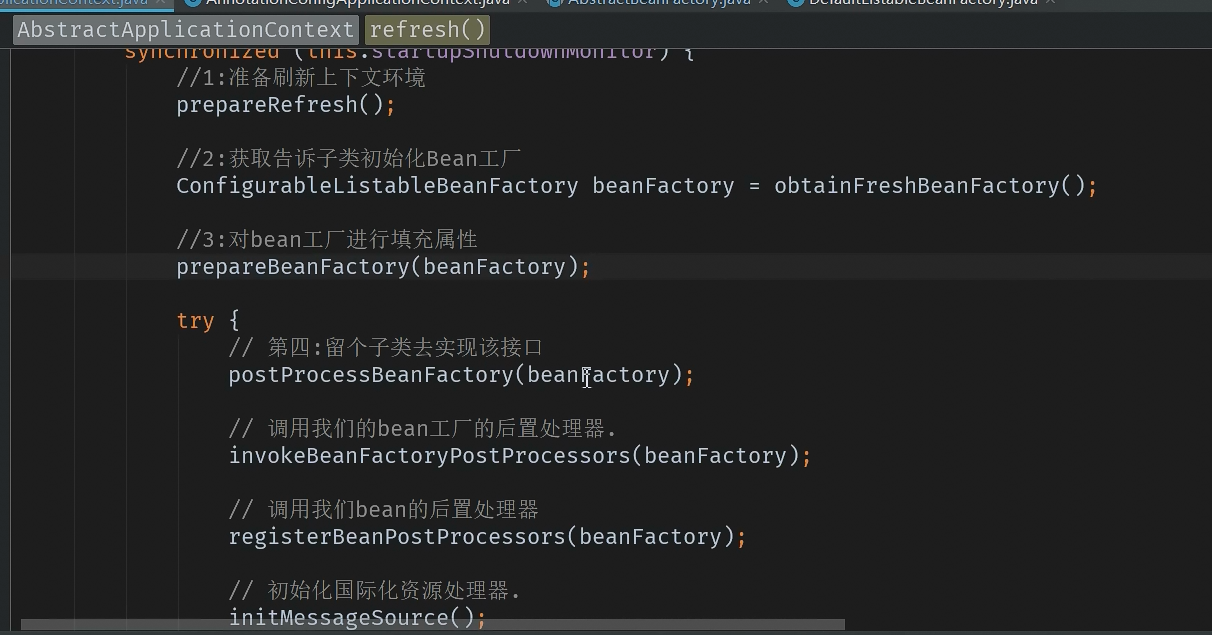Click the comment '//3:对bean工厂进行填充属性'
Image resolution: width=1212 pixels, height=635 pixels.
(327, 240)
